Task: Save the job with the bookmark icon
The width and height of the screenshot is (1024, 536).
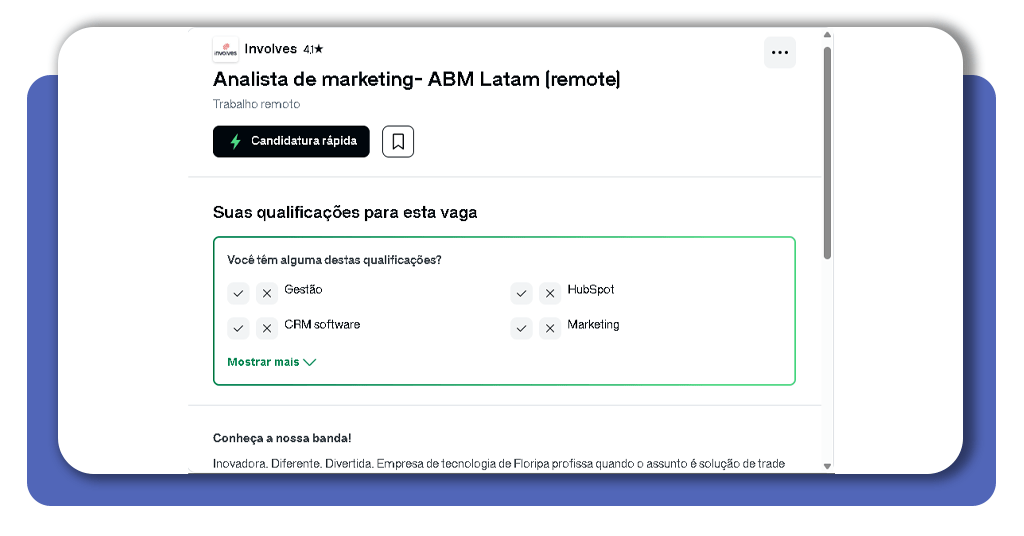Action: pyautogui.click(x=398, y=142)
